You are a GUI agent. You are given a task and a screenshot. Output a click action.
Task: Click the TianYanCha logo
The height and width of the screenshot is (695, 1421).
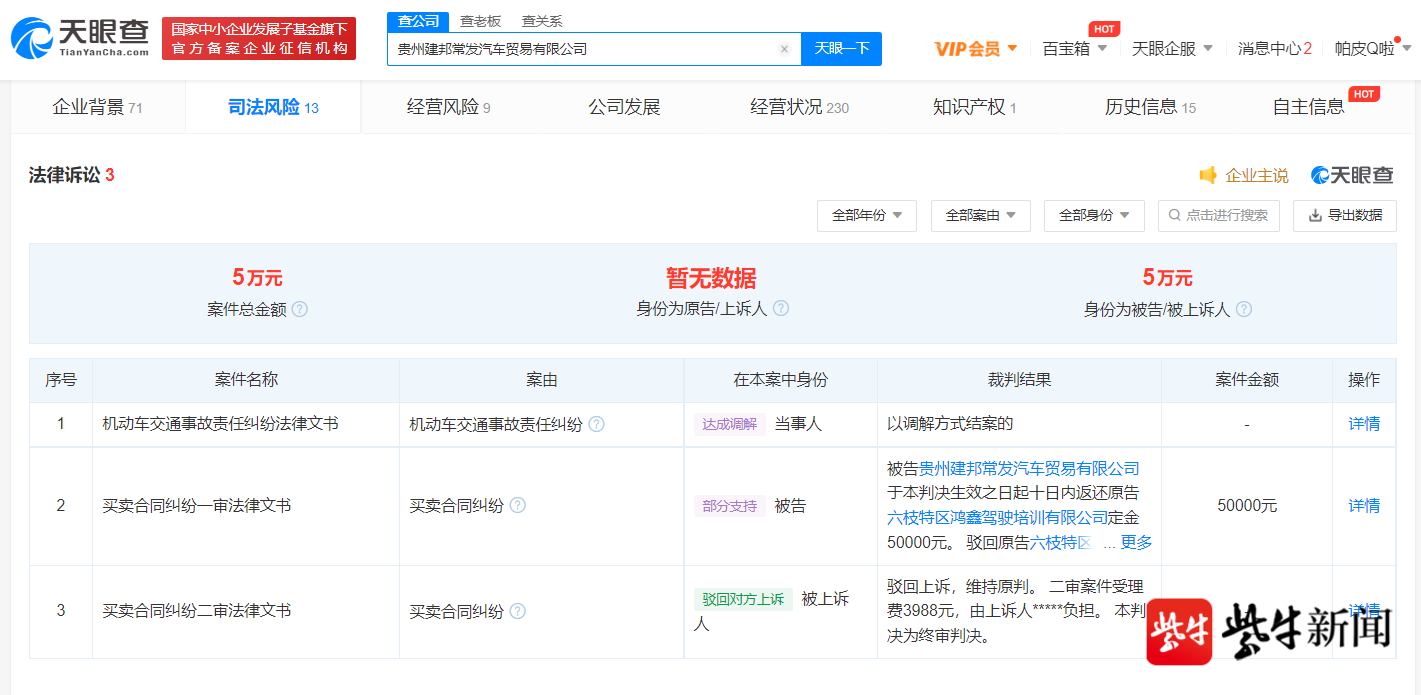point(80,38)
